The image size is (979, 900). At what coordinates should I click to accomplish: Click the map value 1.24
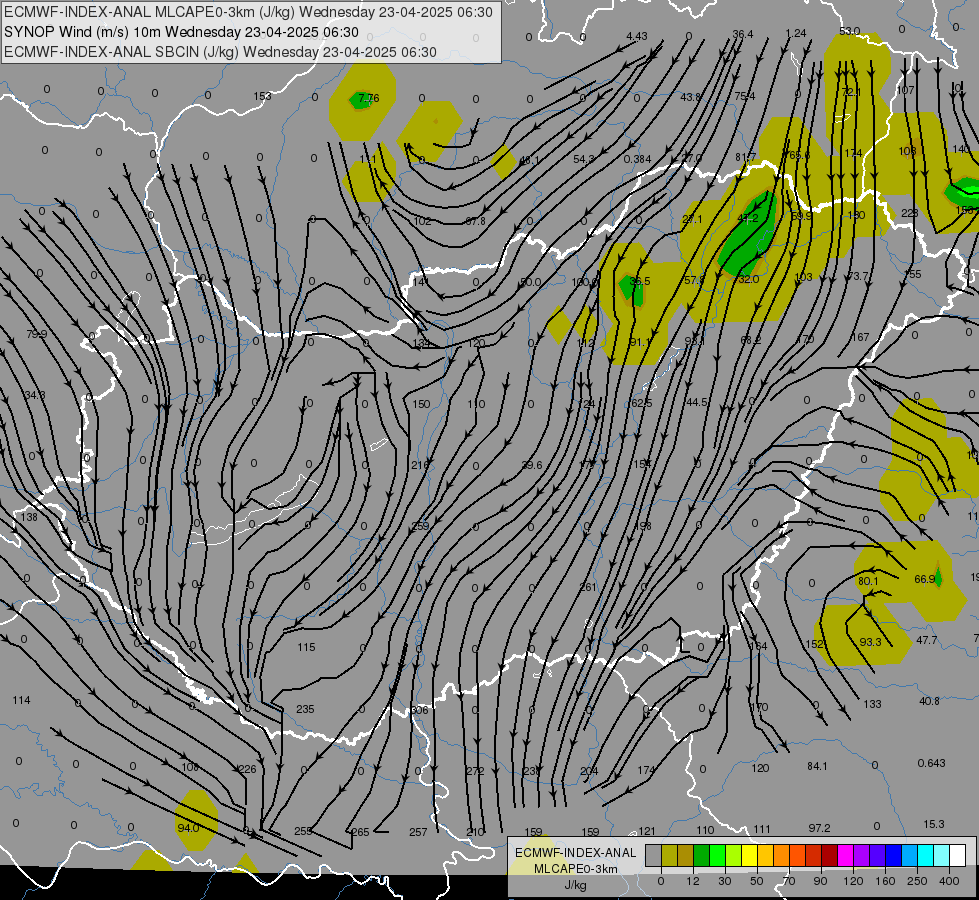pyautogui.click(x=796, y=33)
